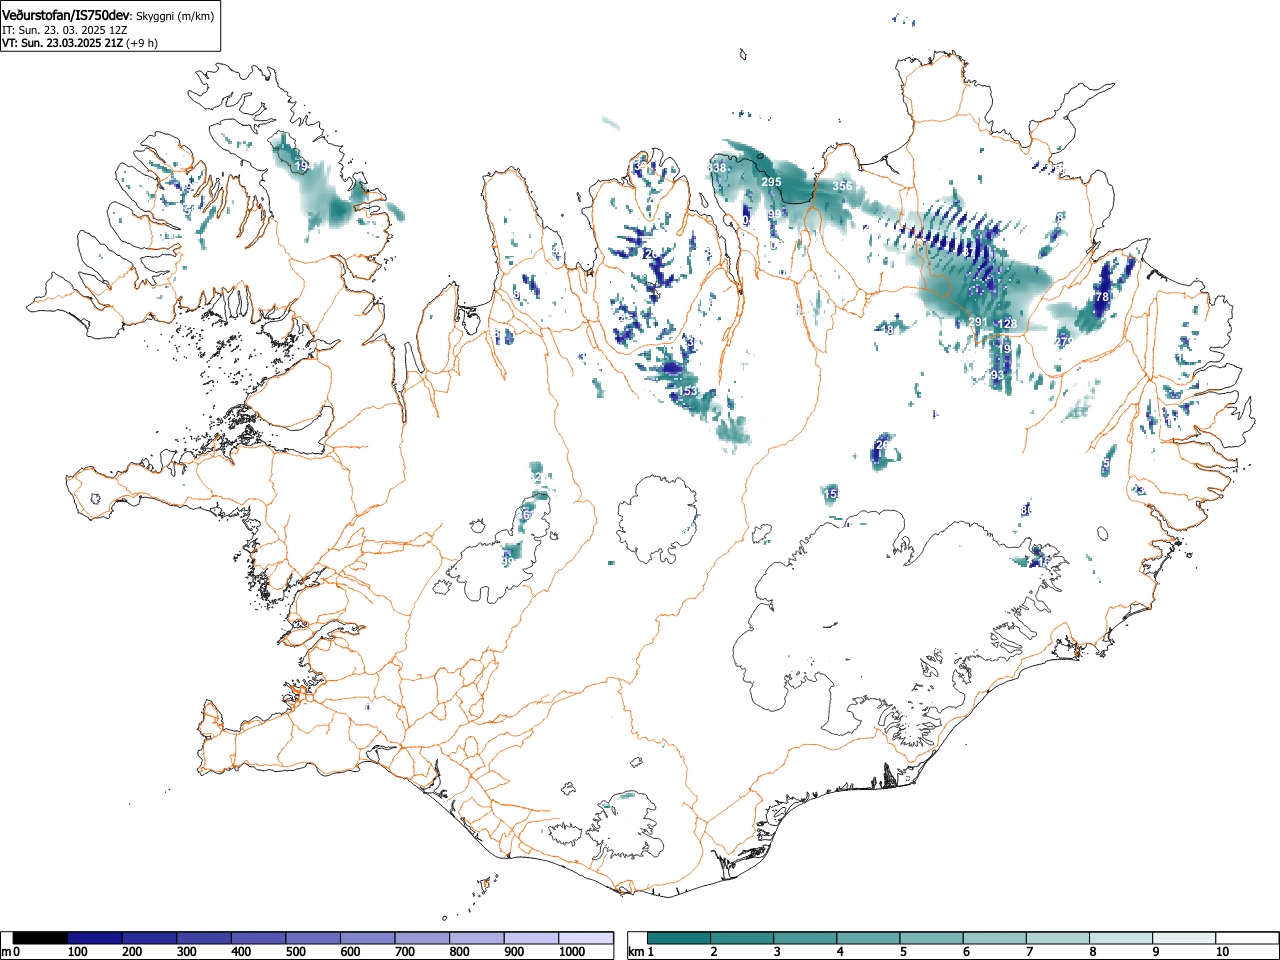Click the '78' value in the east
This screenshot has width=1280, height=960.
pos(1102,298)
